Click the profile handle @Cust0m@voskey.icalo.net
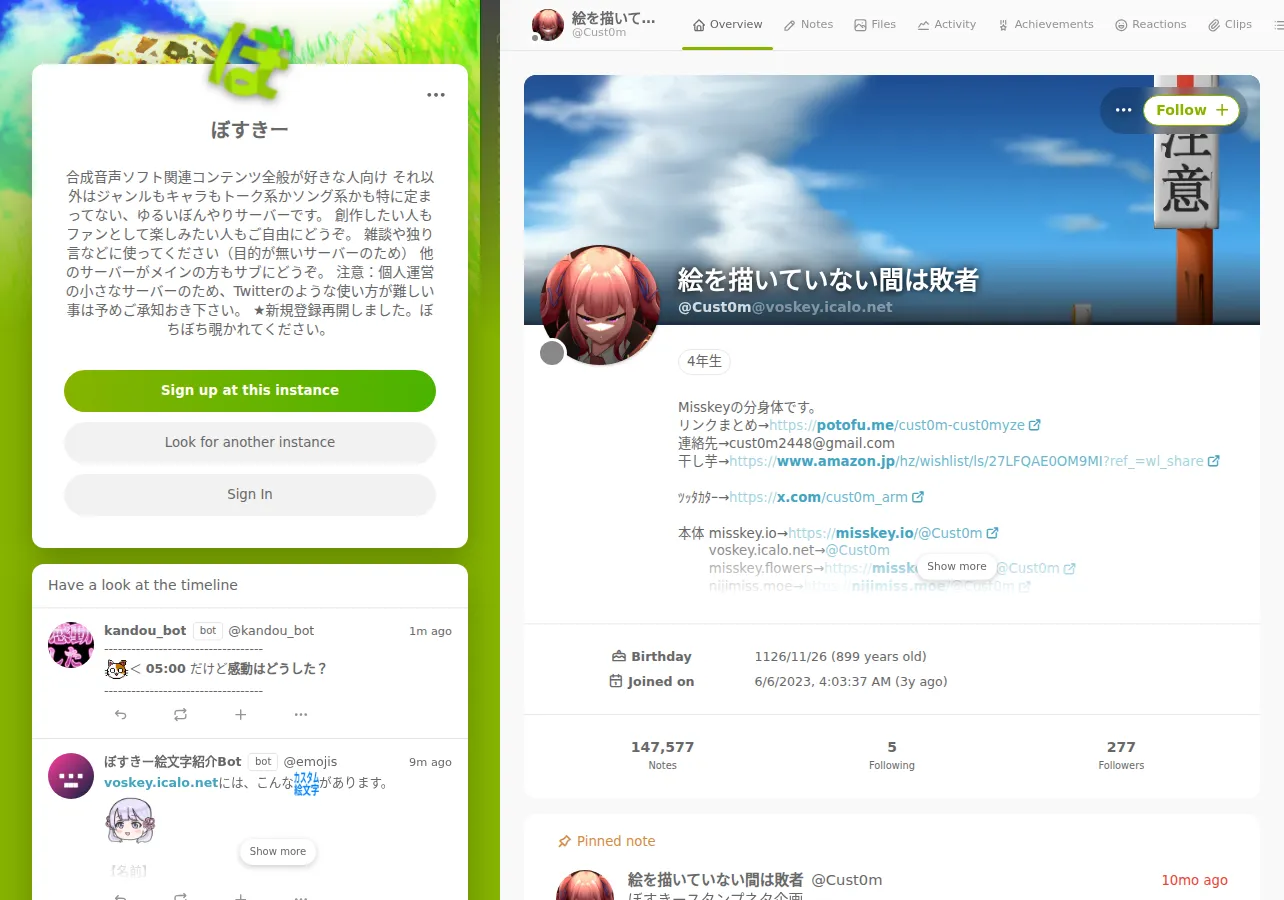The height and width of the screenshot is (900, 1284). (x=785, y=307)
